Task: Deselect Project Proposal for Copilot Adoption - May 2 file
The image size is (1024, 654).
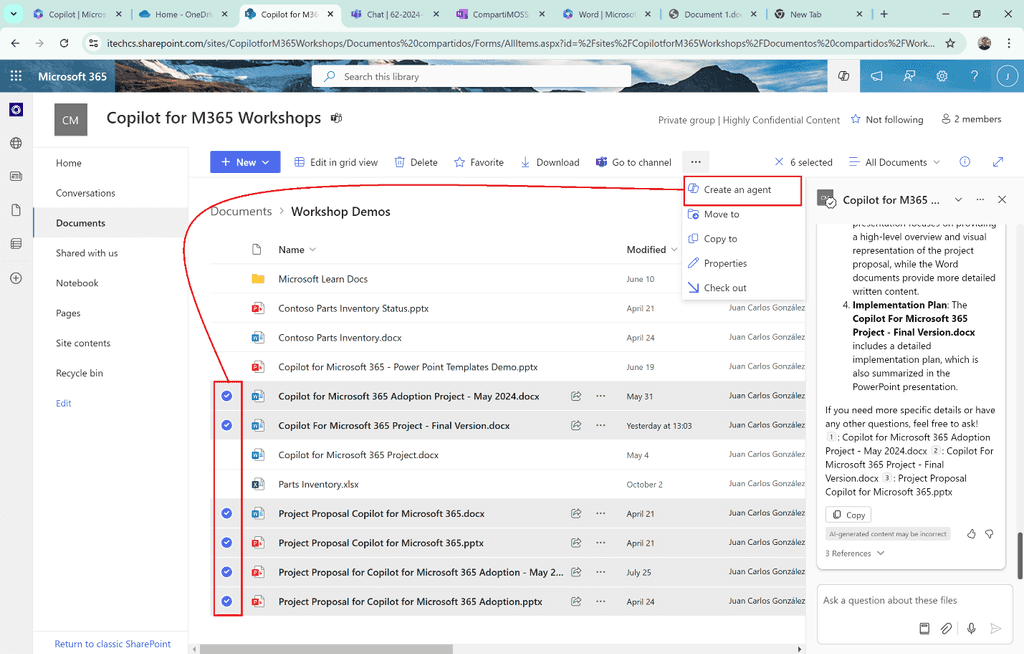Action: click(x=227, y=572)
